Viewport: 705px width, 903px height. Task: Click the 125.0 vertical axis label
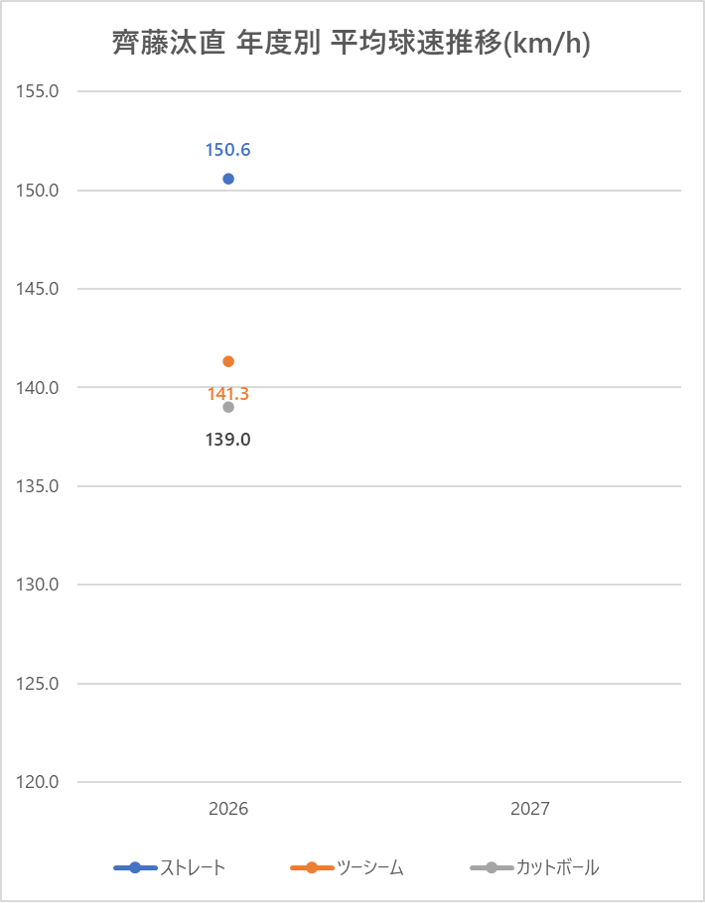pyautogui.click(x=40, y=684)
